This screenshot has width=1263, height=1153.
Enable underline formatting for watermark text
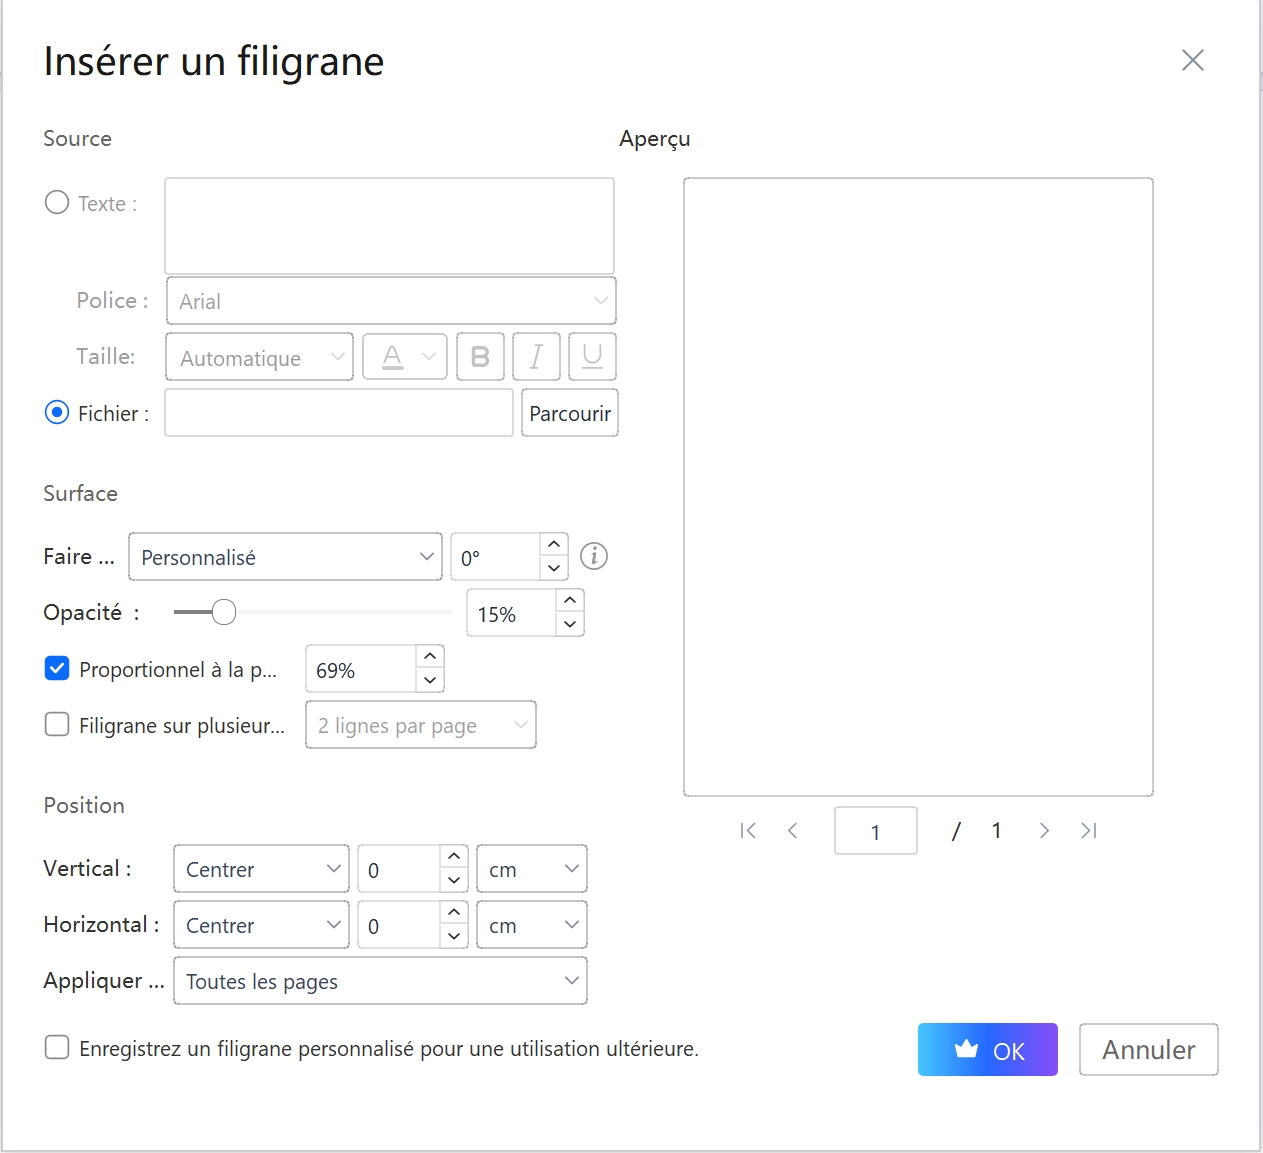point(592,356)
